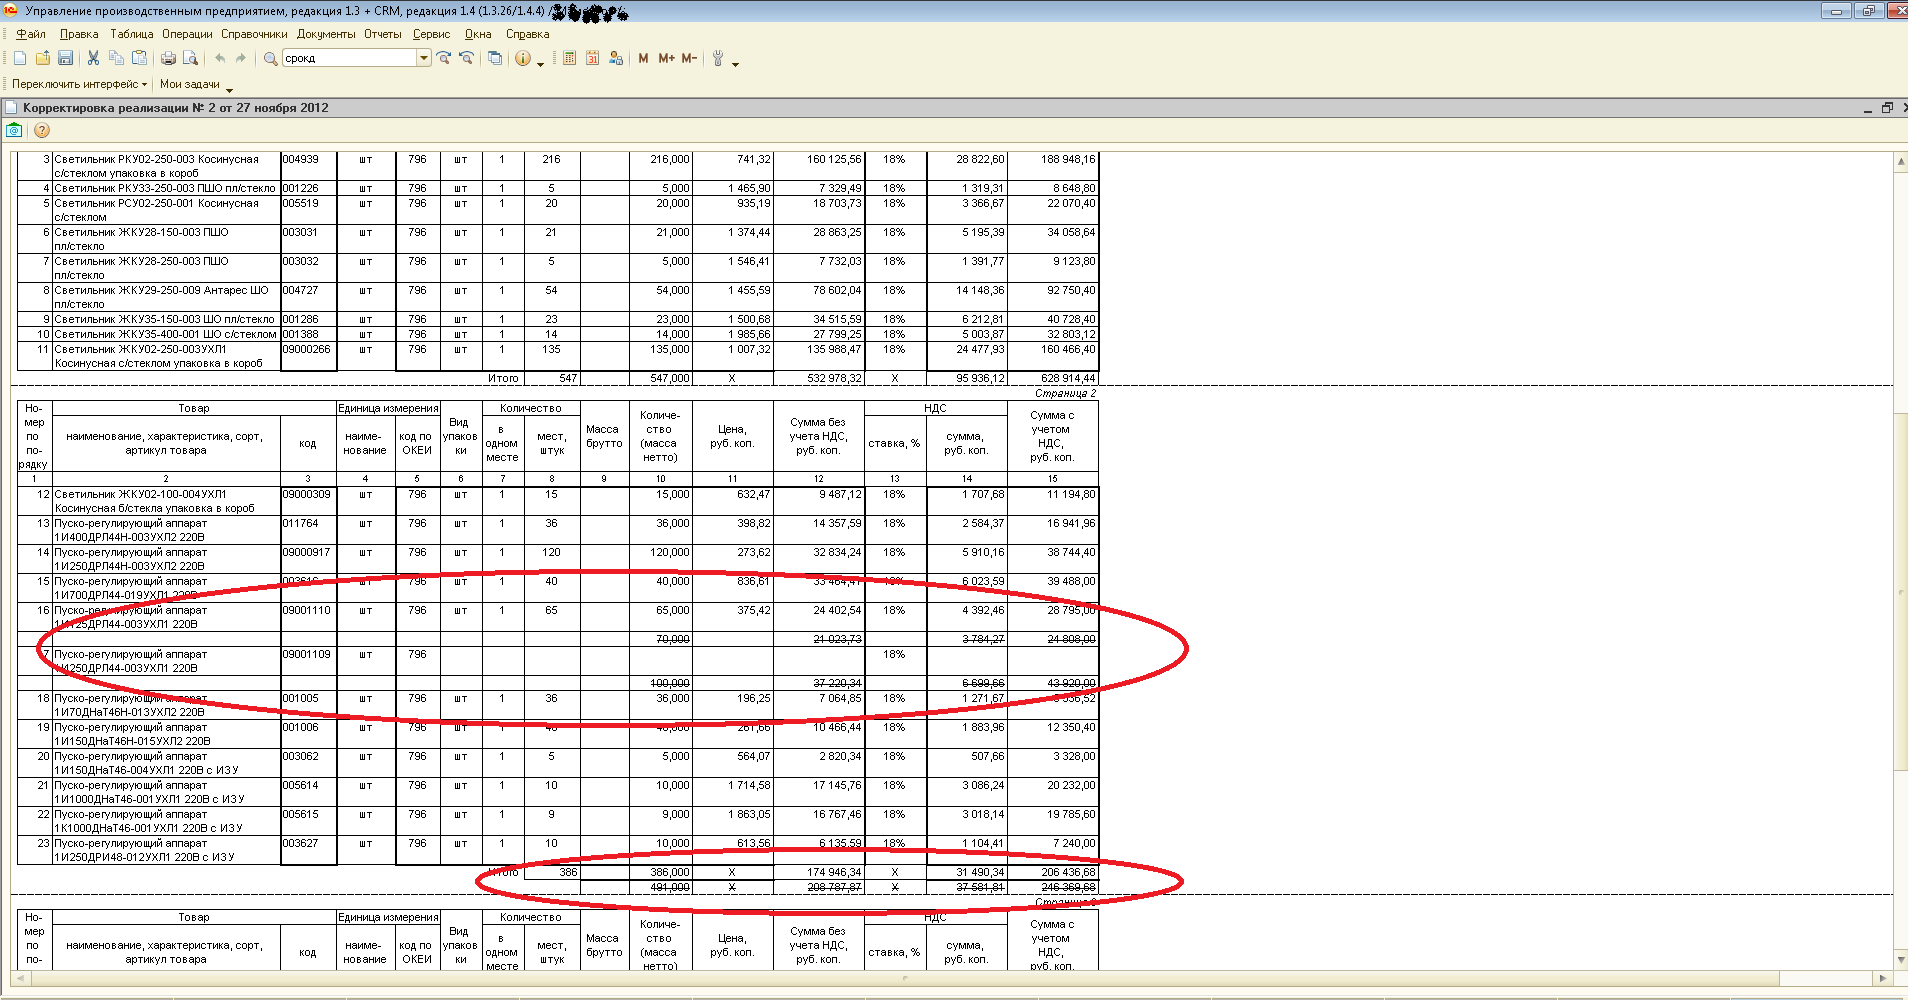Image resolution: width=1908 pixels, height=1000 pixels.
Task: Select cell Светильник РКУ33-250-003 ПШО пл/стекло
Action: coord(166,188)
